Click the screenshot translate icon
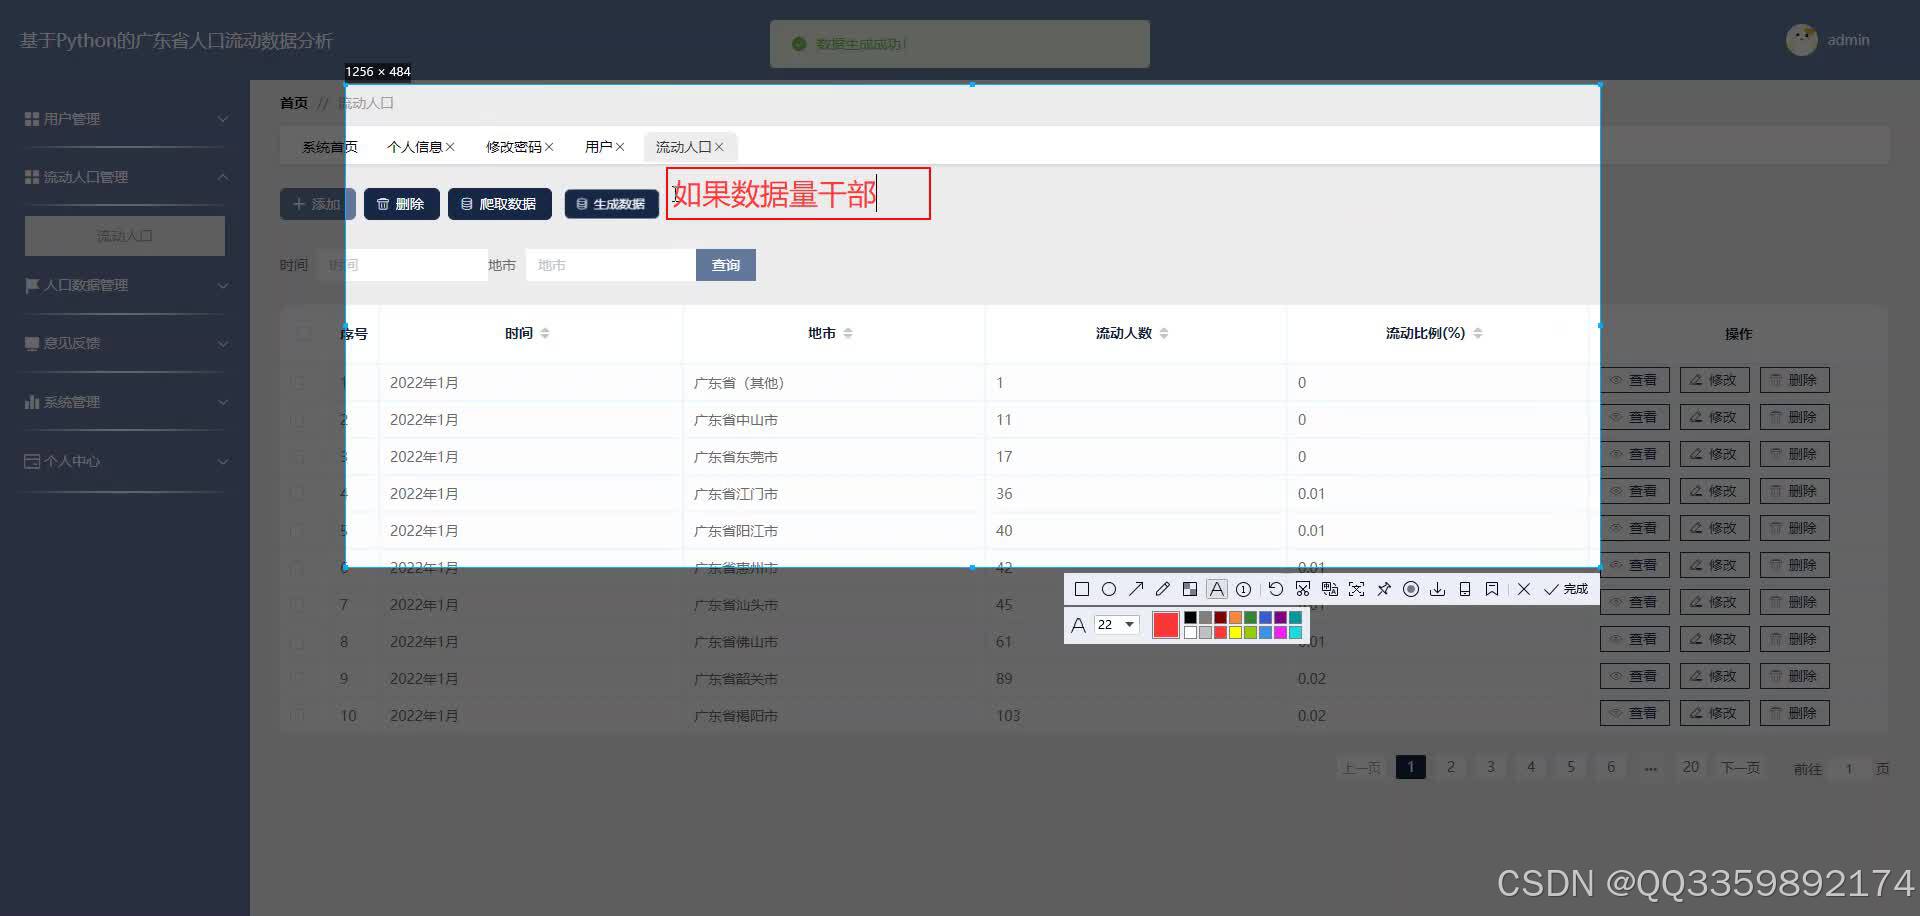The height and width of the screenshot is (916, 1920). (x=1329, y=589)
